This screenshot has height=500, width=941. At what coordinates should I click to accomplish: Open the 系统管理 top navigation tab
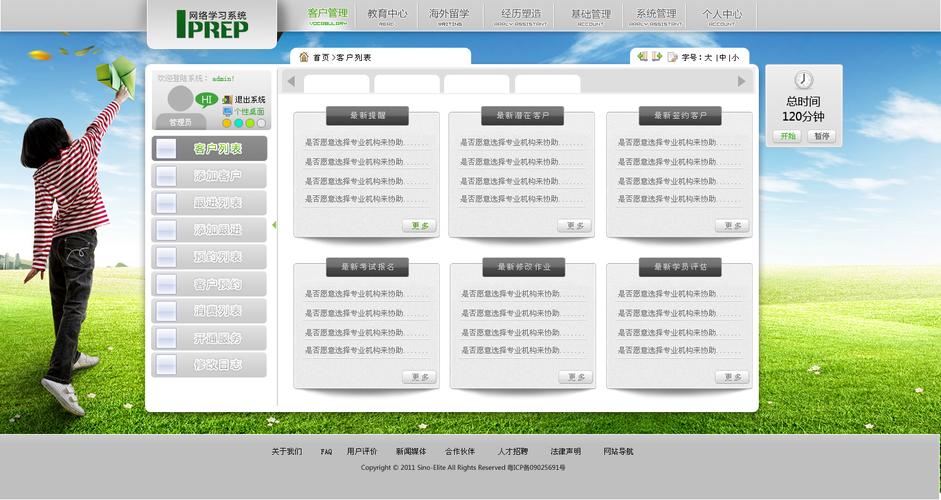pos(656,16)
